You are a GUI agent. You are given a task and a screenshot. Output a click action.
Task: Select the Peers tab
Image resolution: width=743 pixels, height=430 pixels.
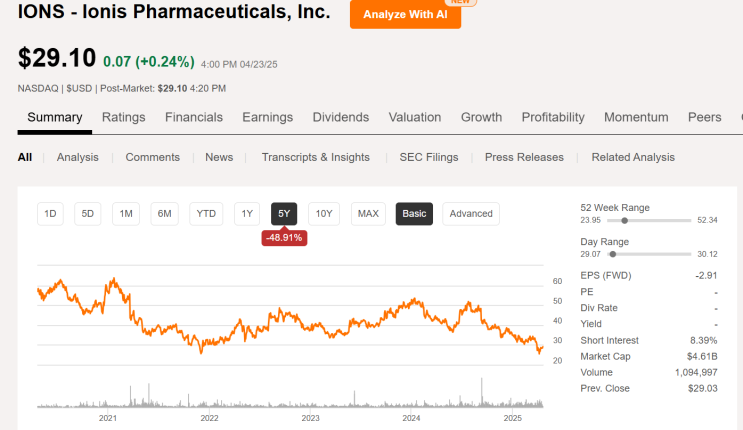[704, 117]
